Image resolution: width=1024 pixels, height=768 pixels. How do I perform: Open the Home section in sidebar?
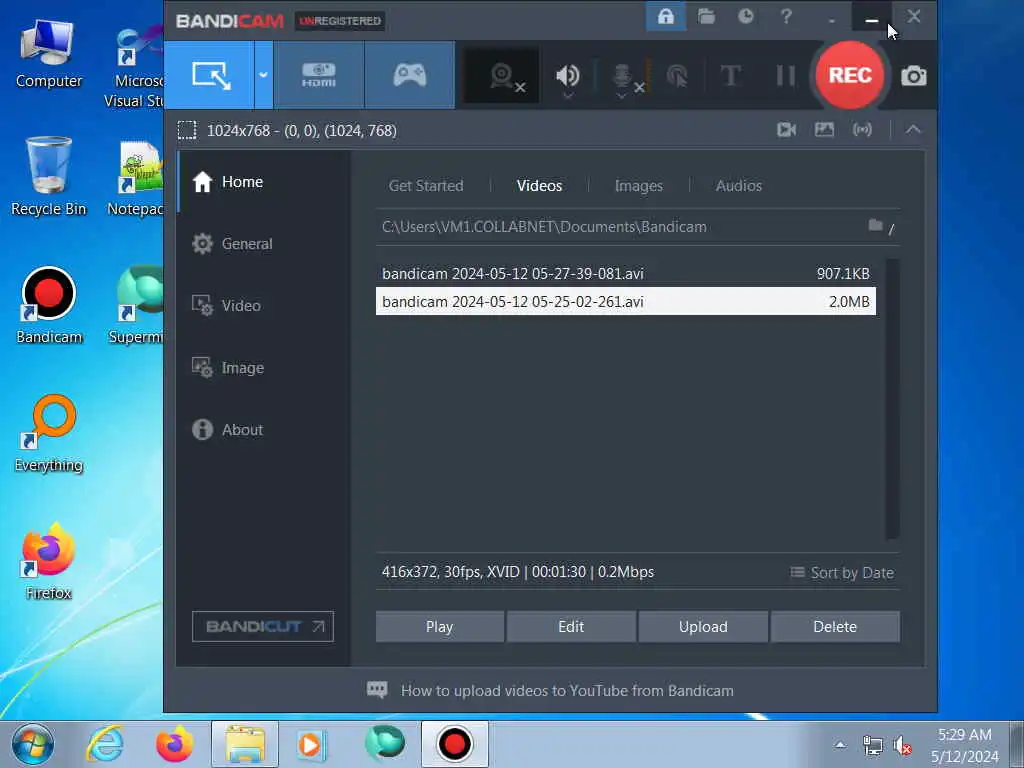[264, 182]
